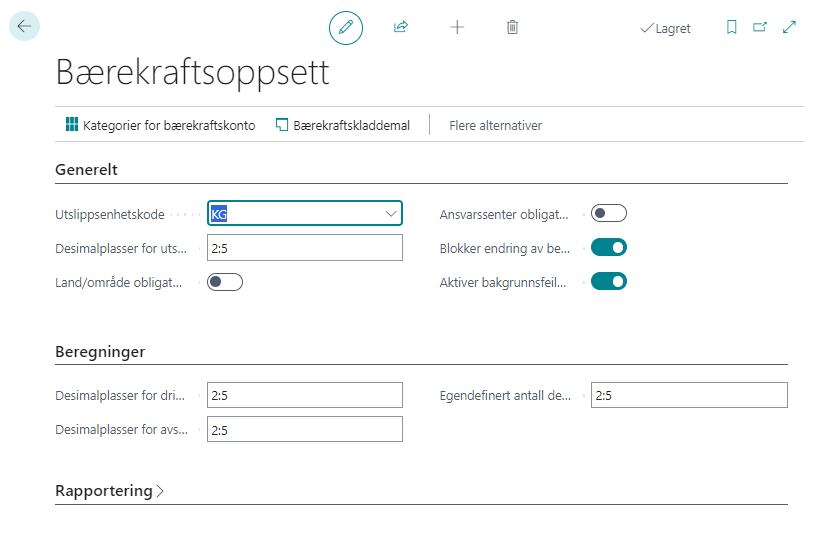Disable Aktiver bakgrunnsfeilkontroll switch
The height and width of the screenshot is (537, 813).
(608, 281)
